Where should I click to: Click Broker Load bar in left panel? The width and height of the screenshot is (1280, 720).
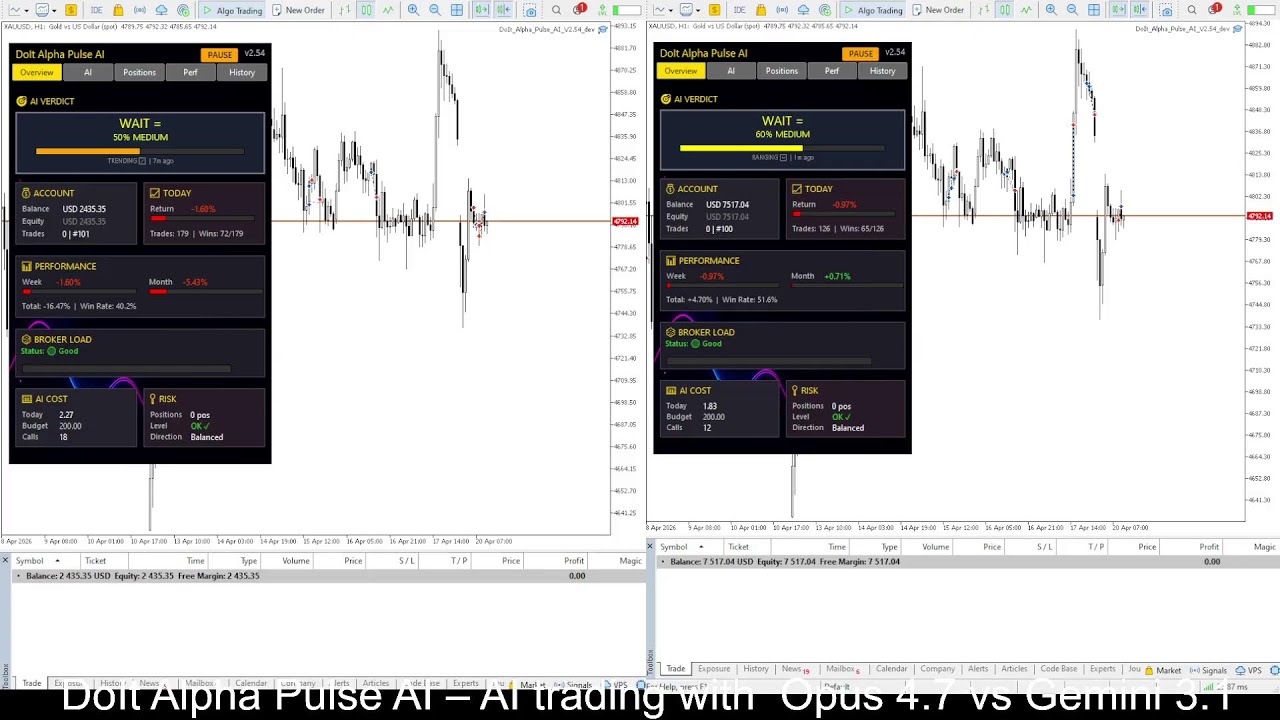pyautogui.click(x=126, y=369)
